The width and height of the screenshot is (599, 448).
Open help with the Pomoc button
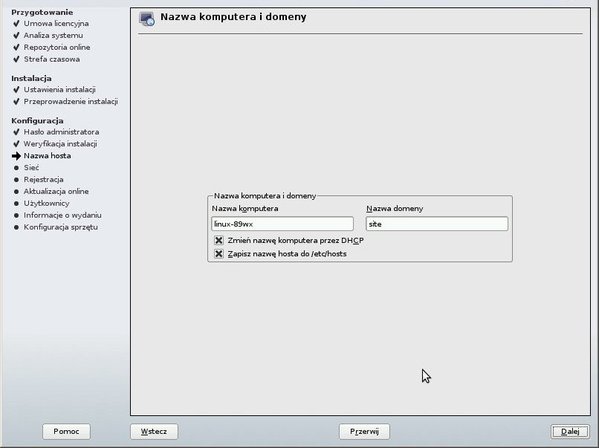pos(66,432)
